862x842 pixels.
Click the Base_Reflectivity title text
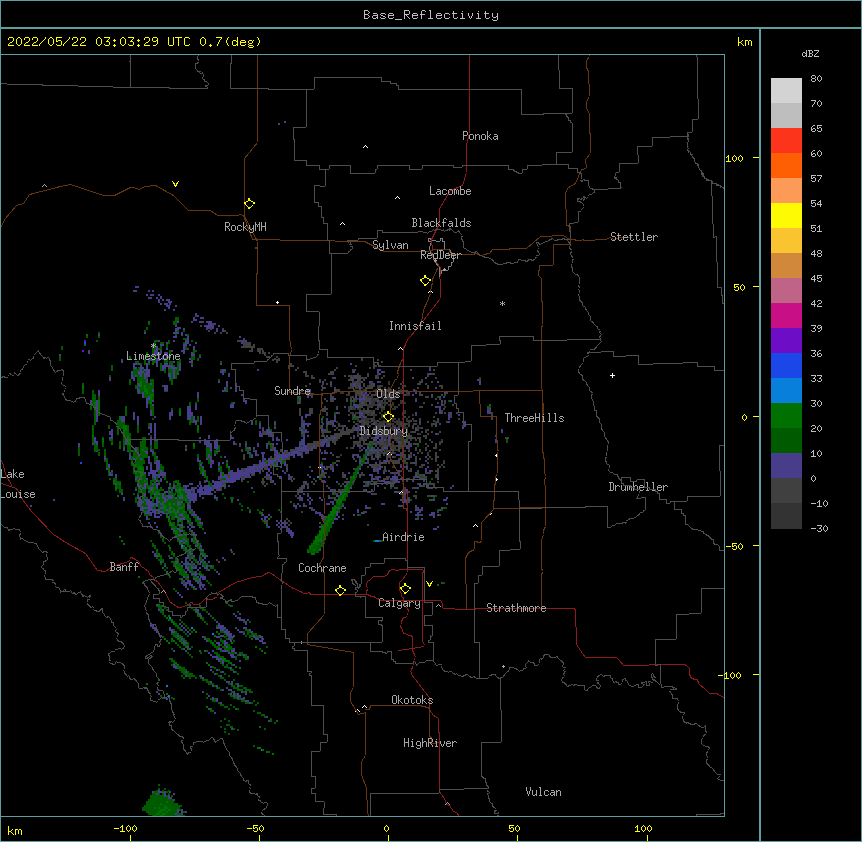(x=431, y=15)
